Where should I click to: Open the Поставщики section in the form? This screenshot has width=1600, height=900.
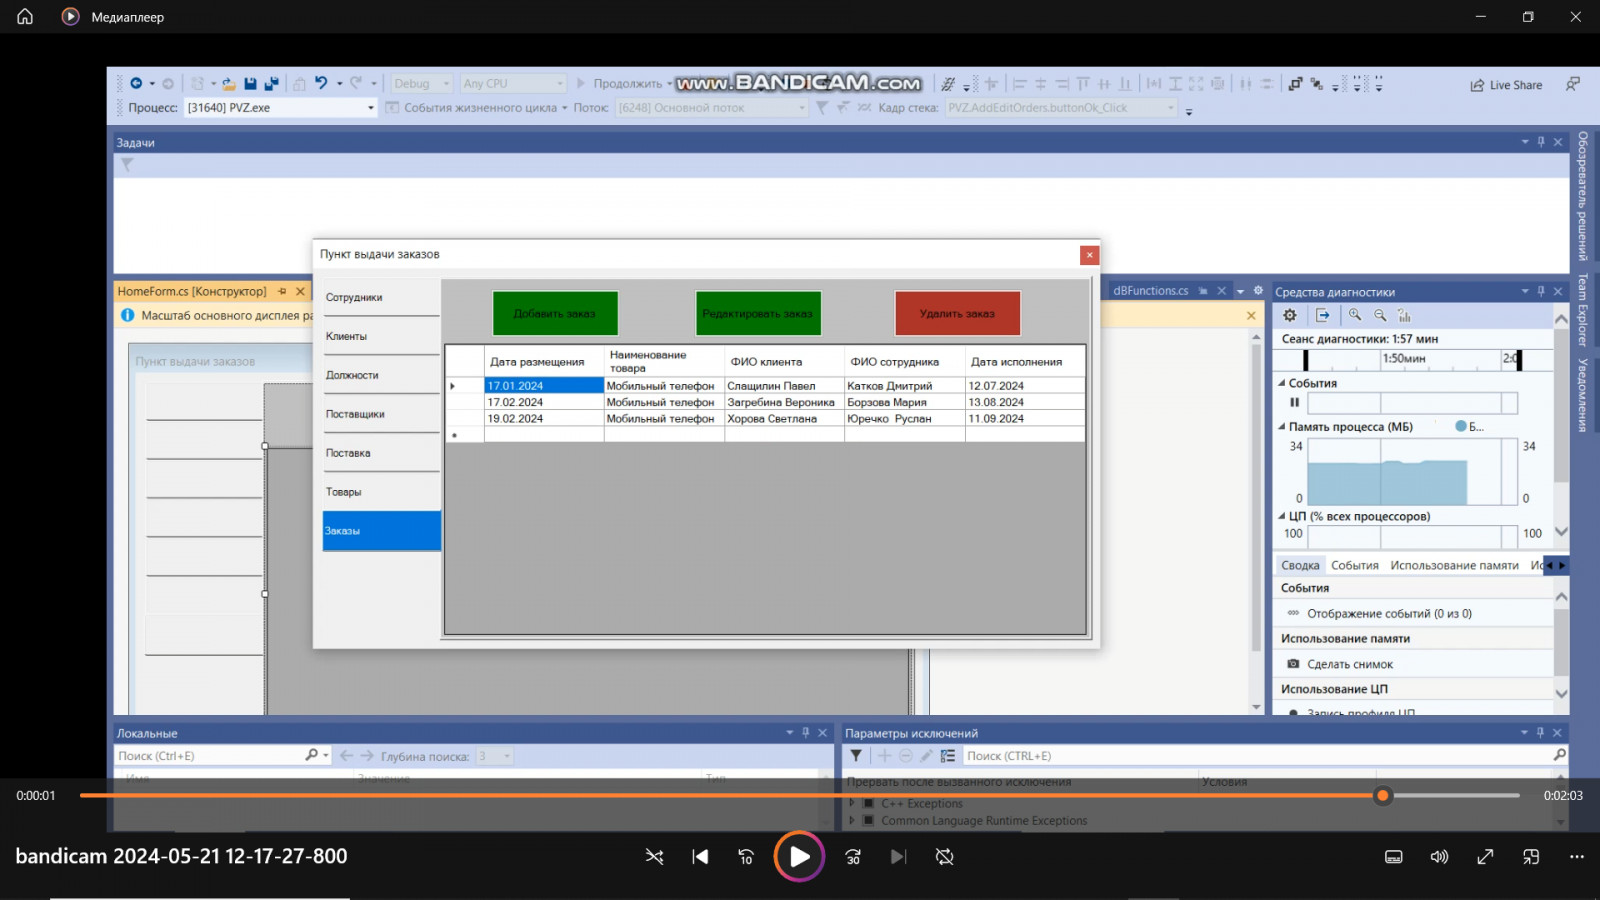click(x=381, y=415)
